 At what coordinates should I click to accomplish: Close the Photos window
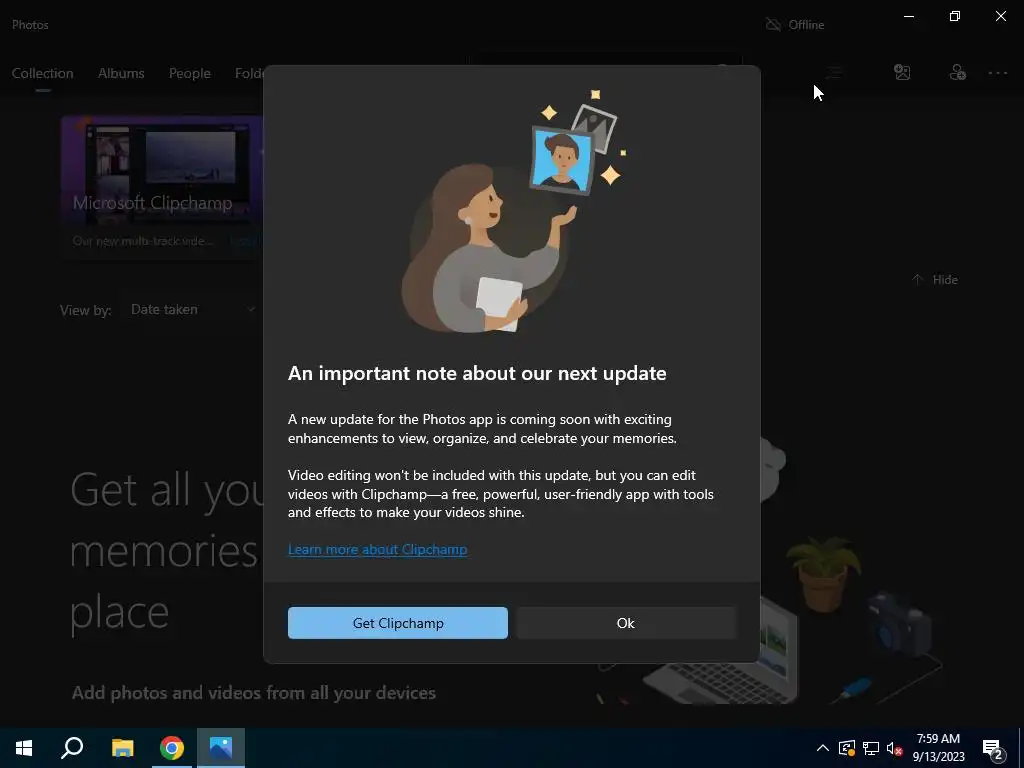pyautogui.click(x=1000, y=16)
